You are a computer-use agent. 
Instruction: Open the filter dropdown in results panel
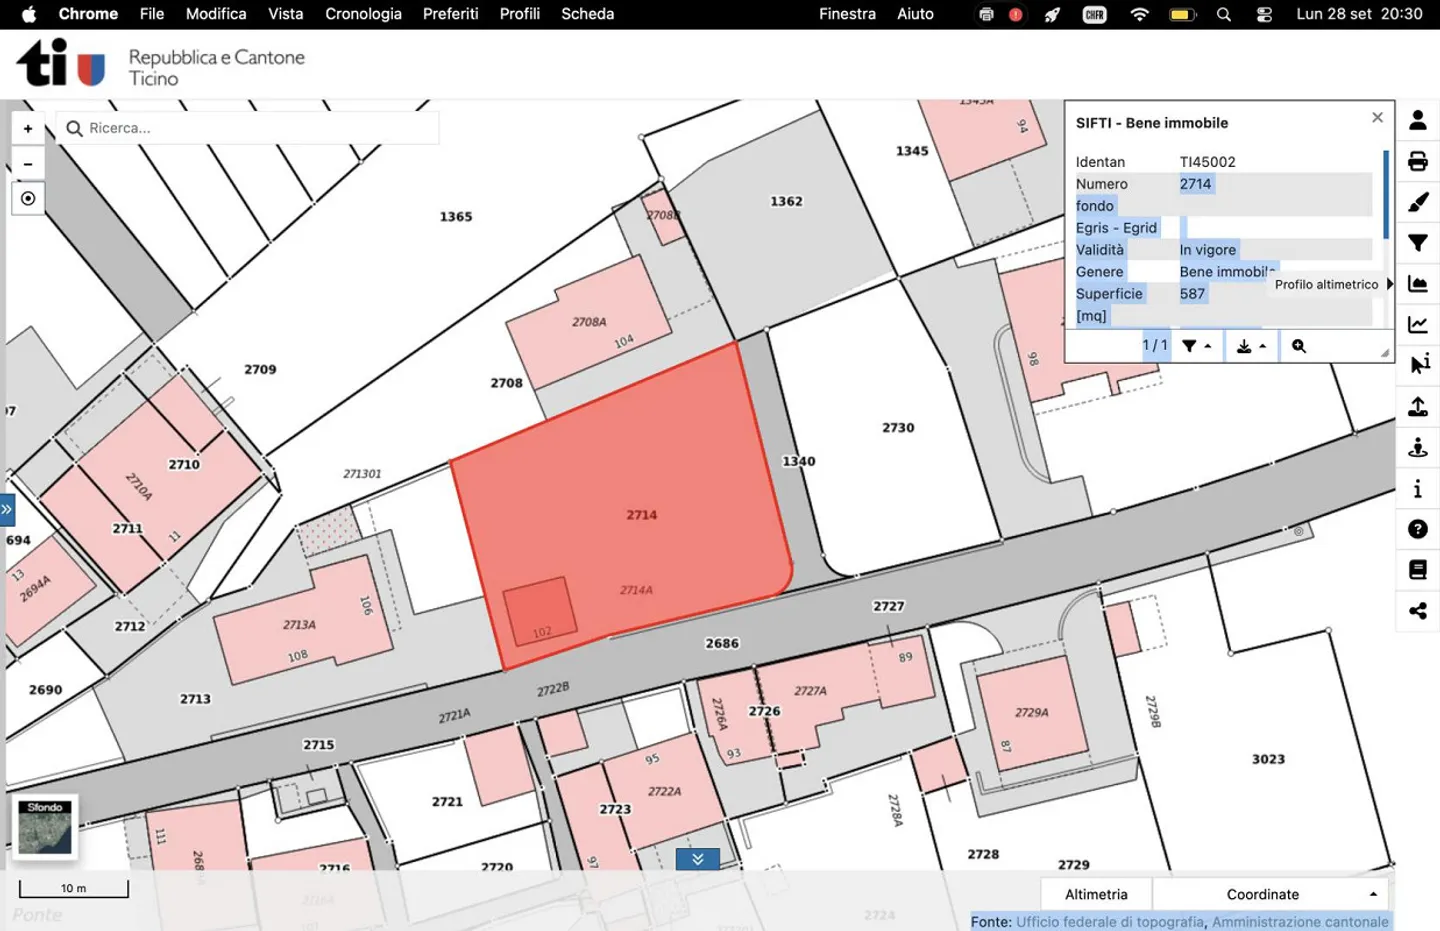pos(1196,346)
